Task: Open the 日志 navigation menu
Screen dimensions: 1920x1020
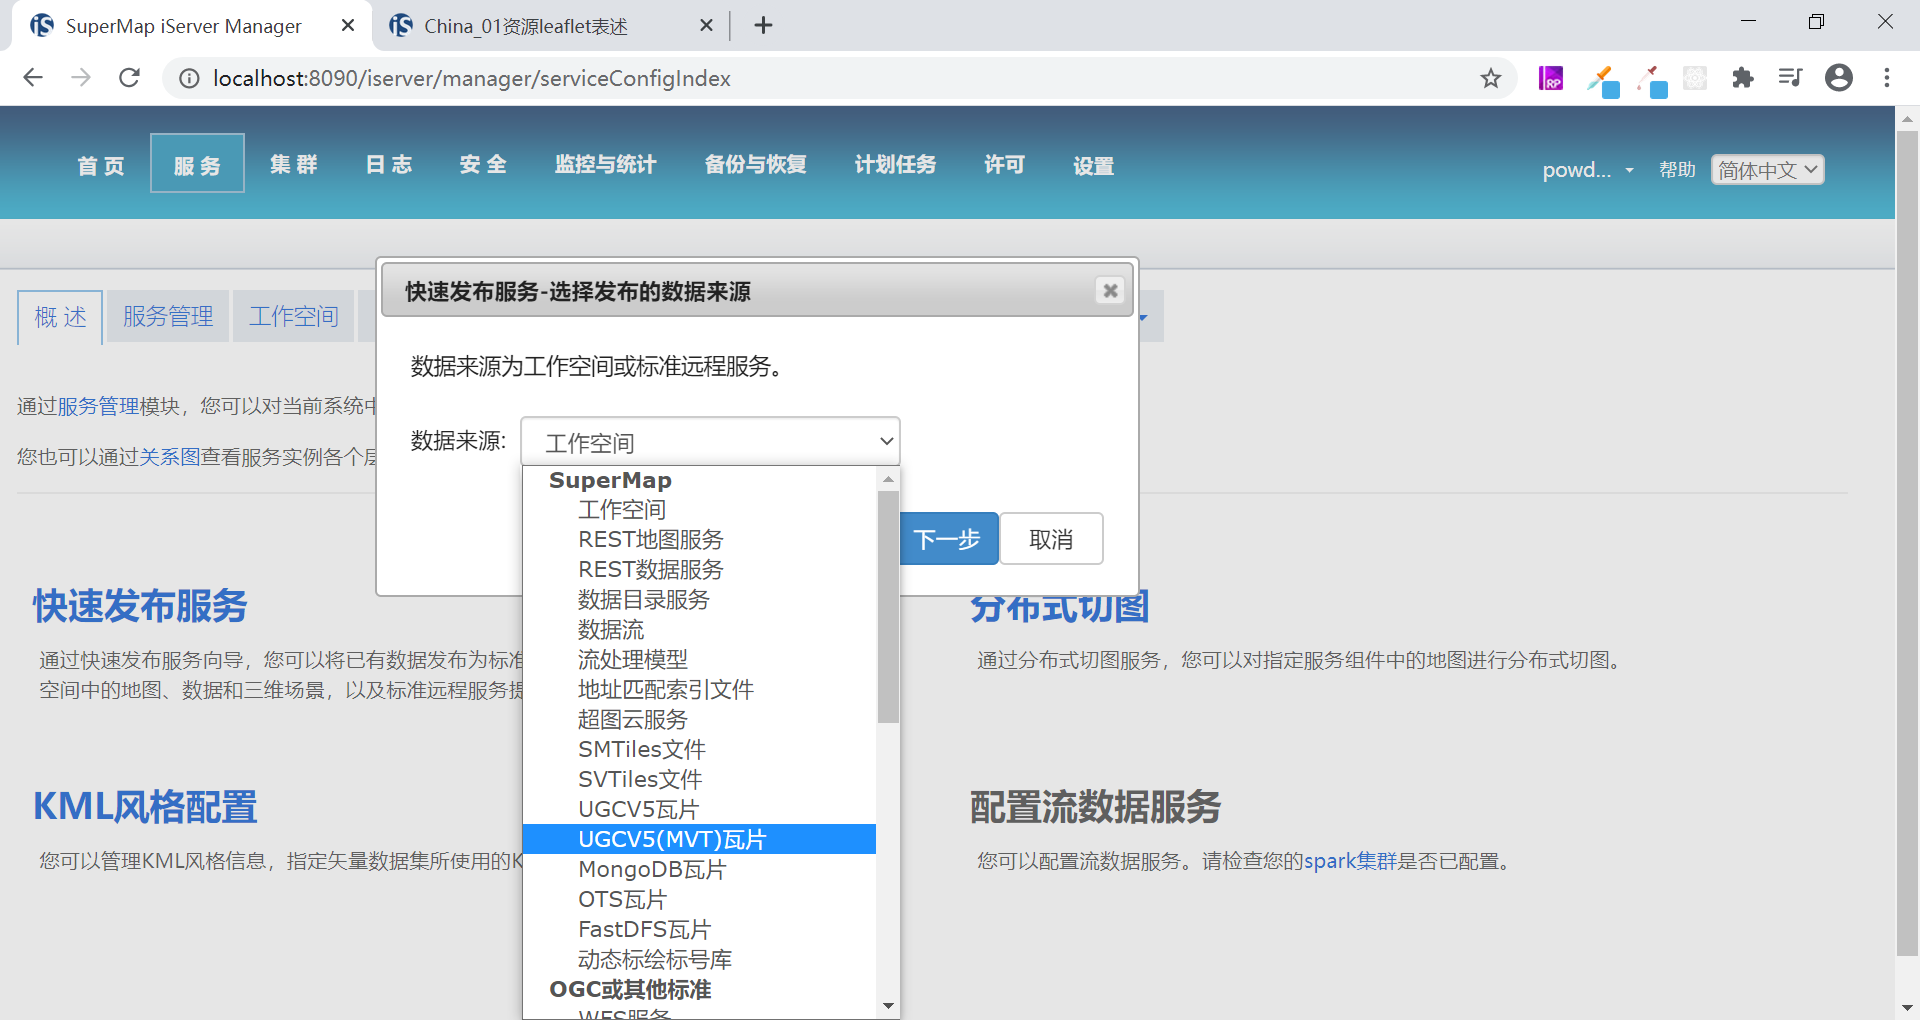Action: tap(388, 164)
